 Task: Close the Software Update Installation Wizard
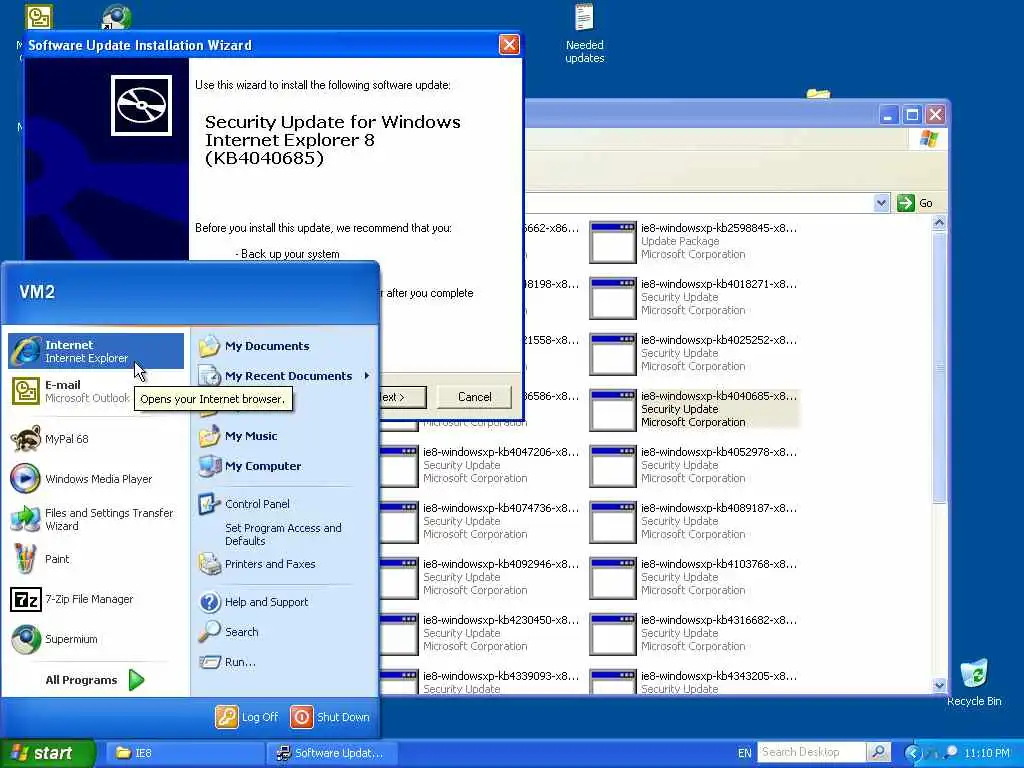509,44
